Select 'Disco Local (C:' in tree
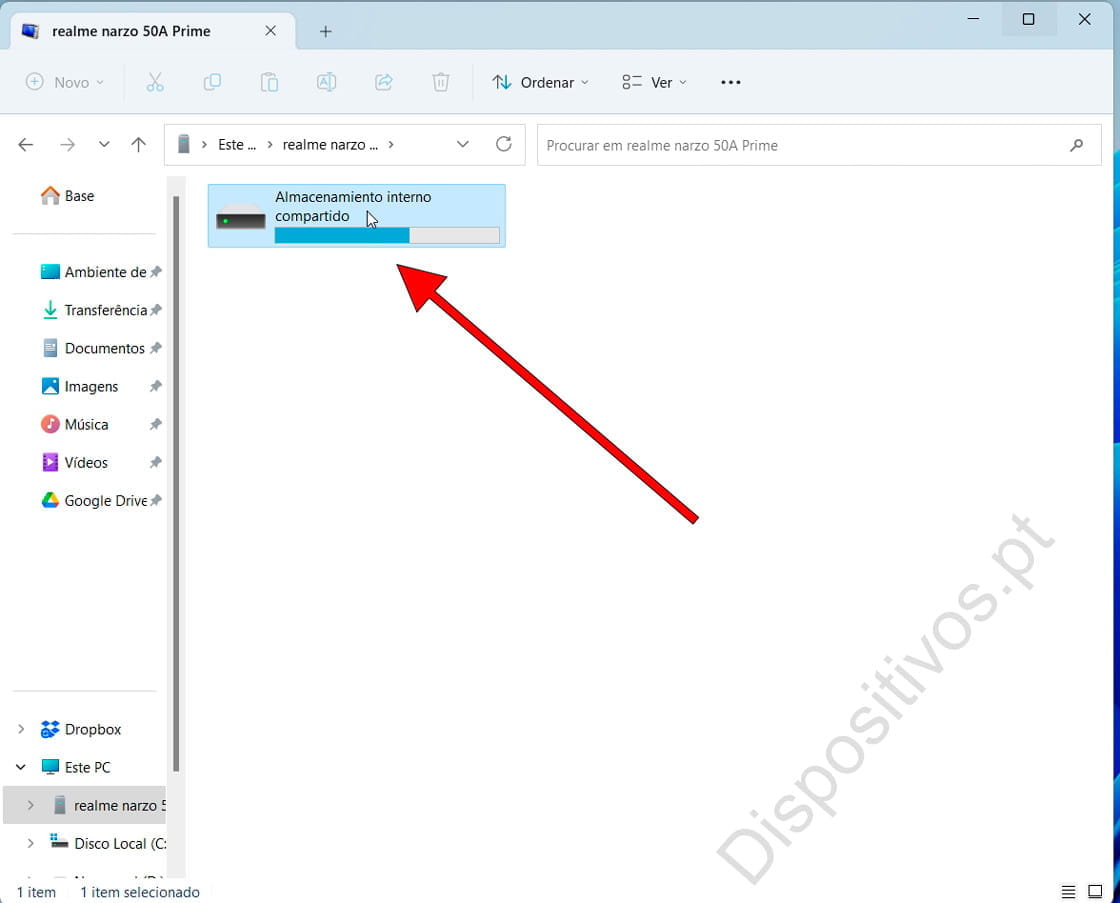 (x=109, y=844)
